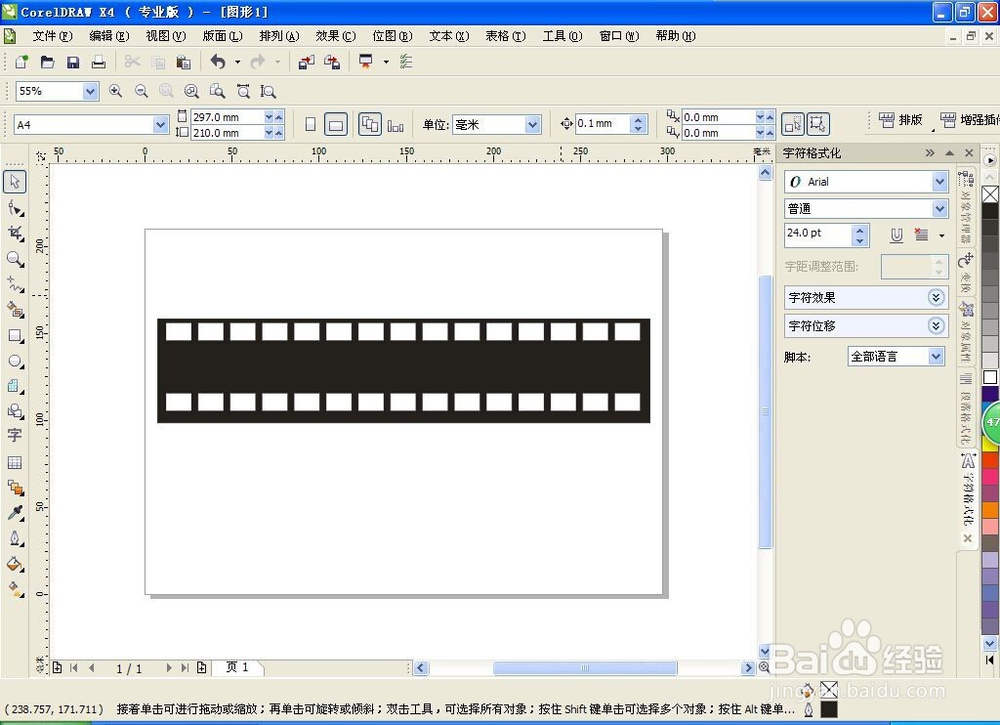Click the Paste icon

click(184, 62)
